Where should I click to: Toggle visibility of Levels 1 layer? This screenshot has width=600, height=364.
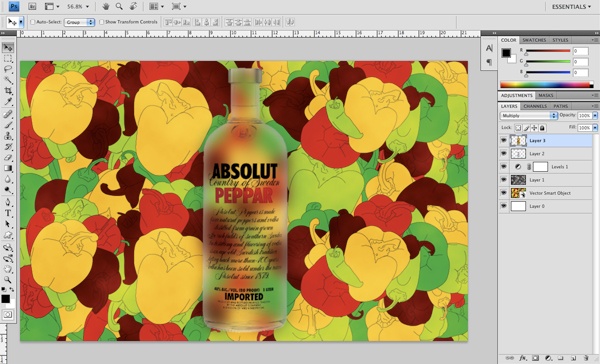click(x=504, y=166)
